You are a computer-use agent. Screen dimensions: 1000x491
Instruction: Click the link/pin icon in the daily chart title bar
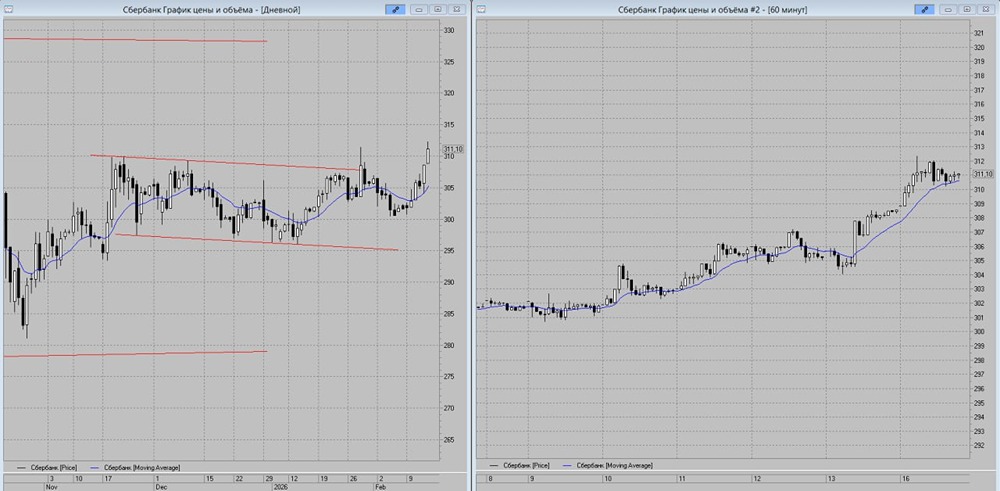[x=395, y=10]
